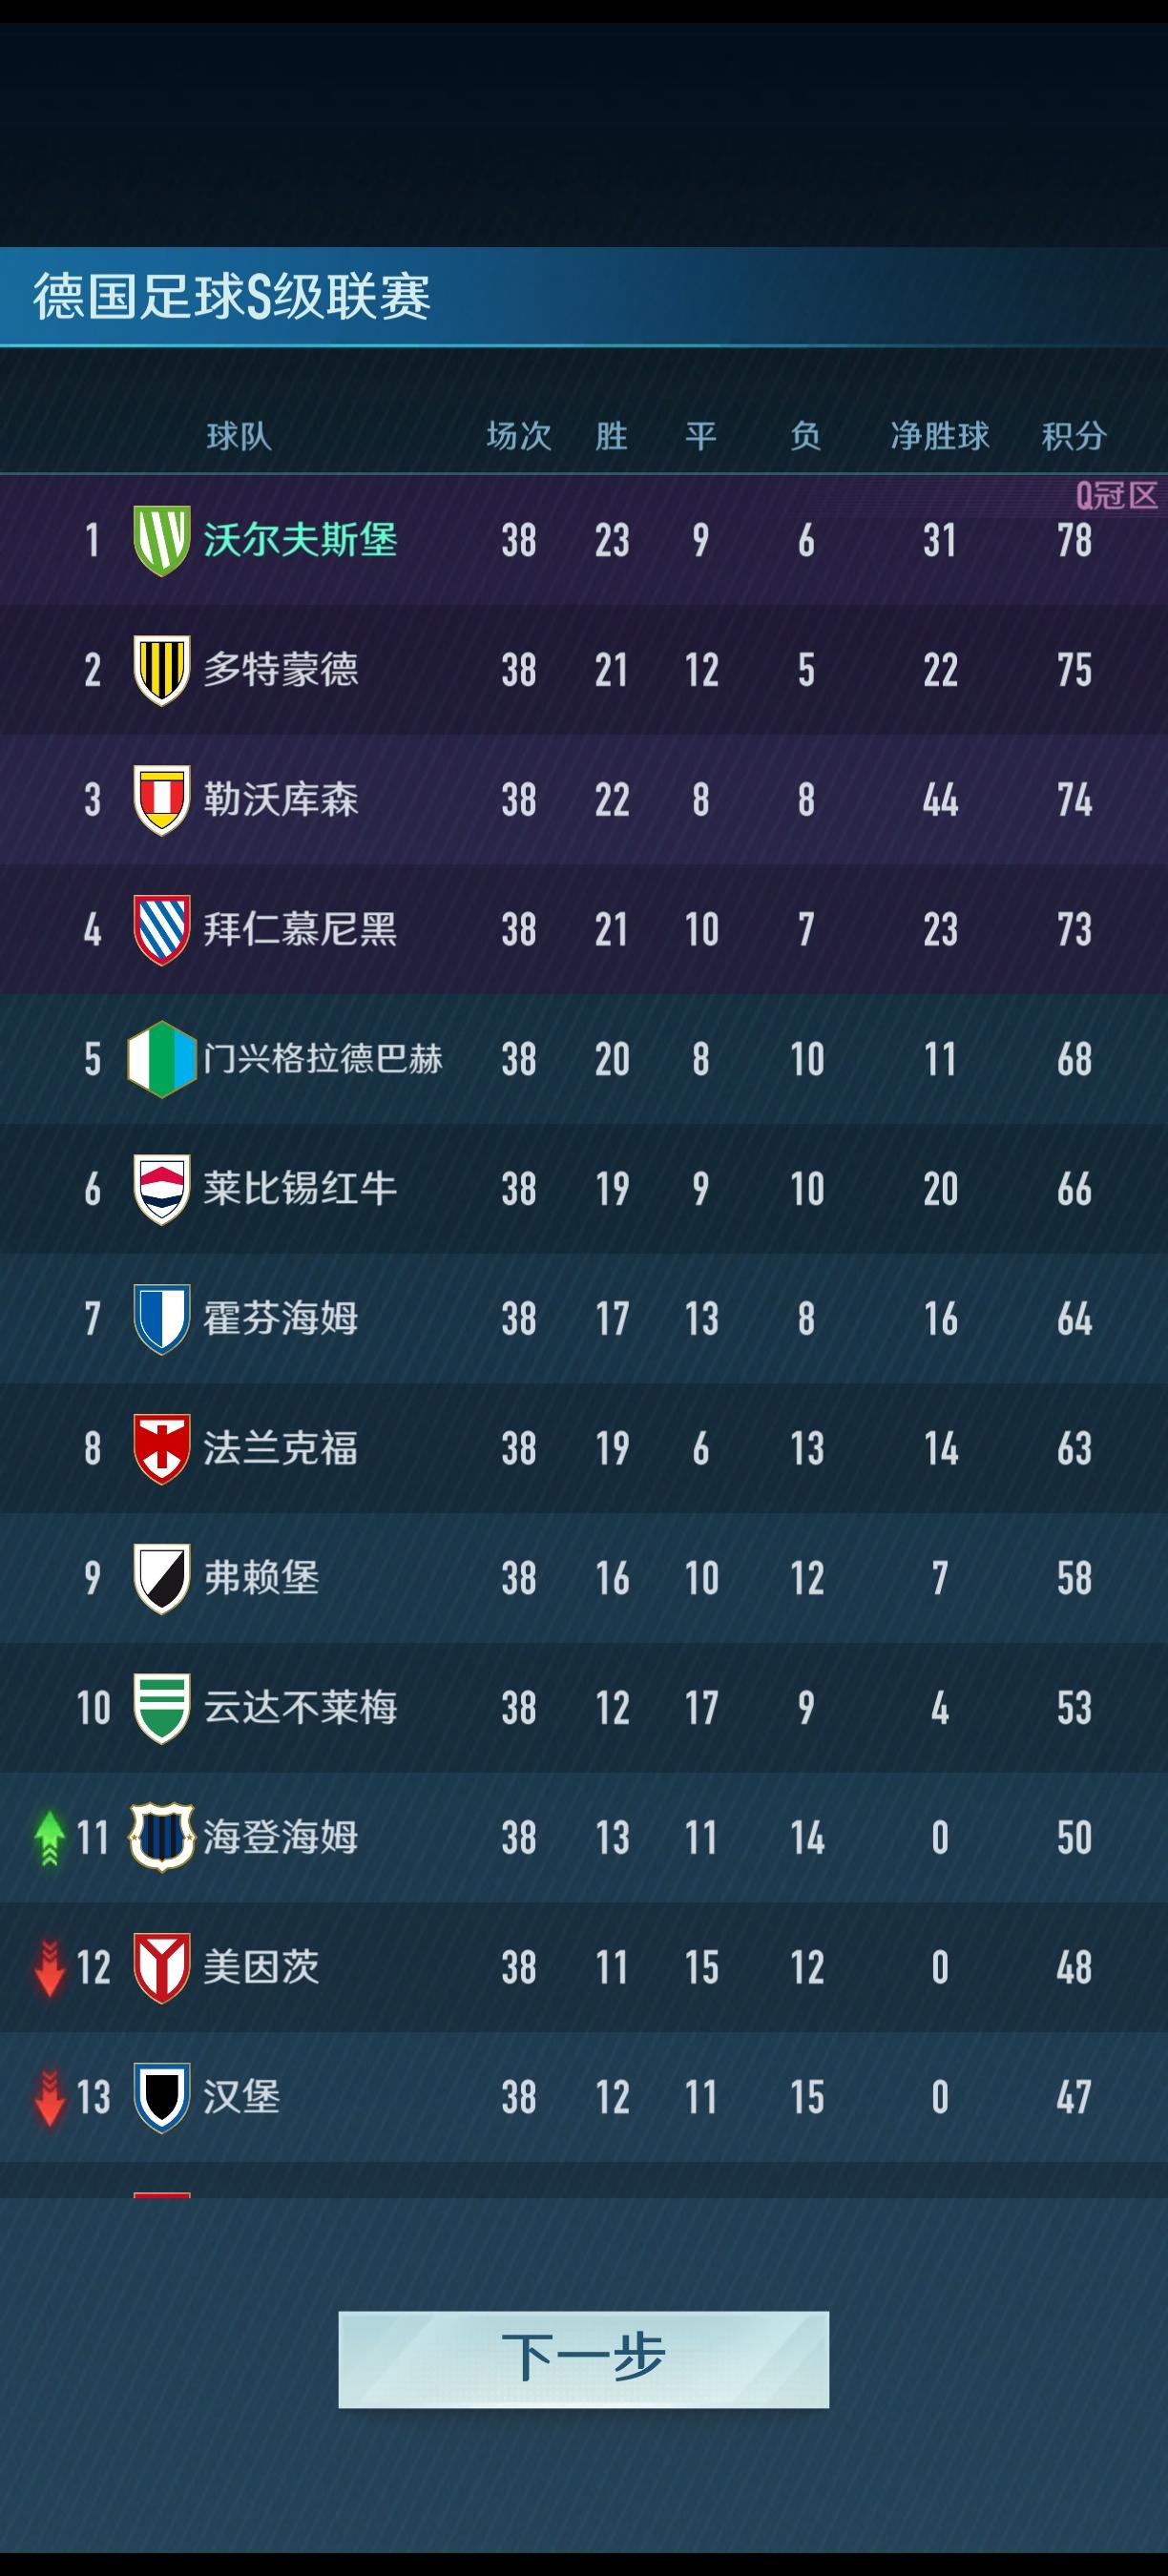Click the Frankfurt red cross crest
Viewport: 1168px width, 2576px height.
pos(161,1448)
